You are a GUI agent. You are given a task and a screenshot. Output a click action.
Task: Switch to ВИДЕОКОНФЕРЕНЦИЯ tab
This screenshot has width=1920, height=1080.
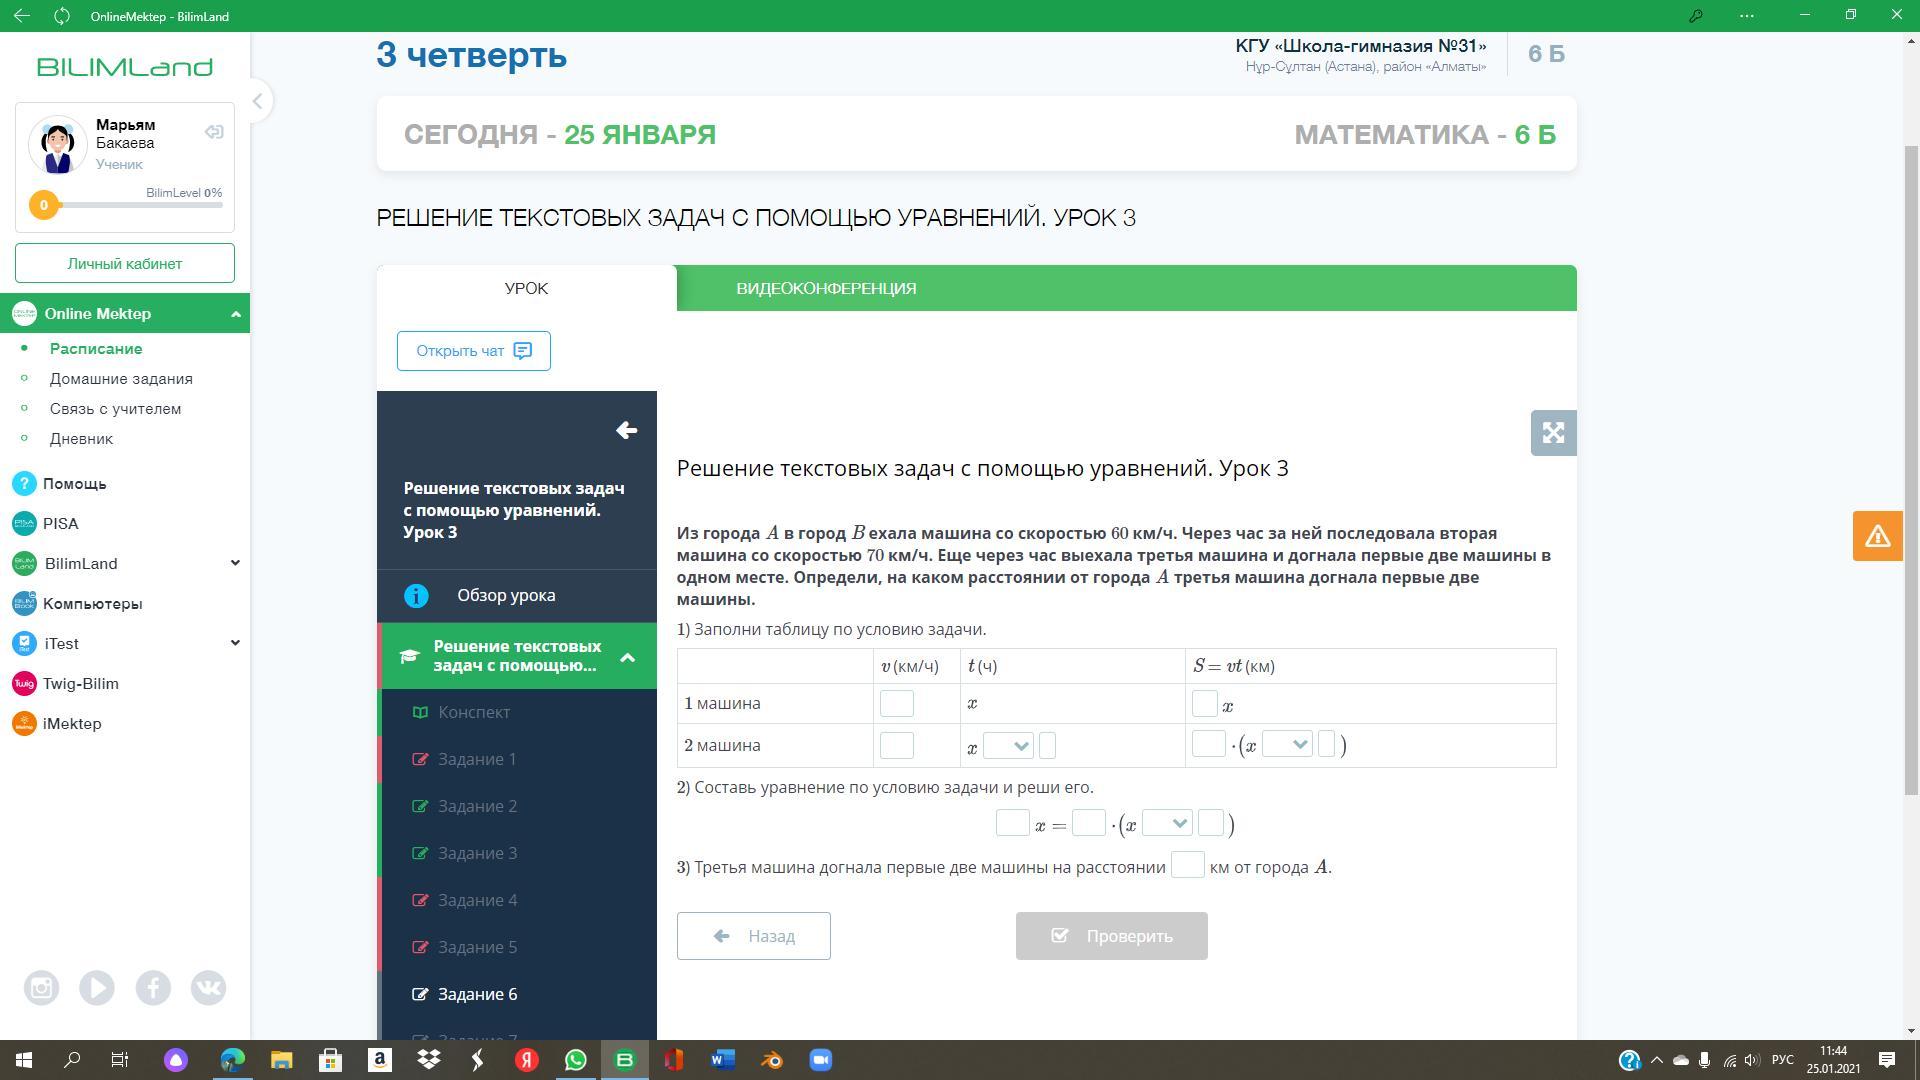coord(826,289)
